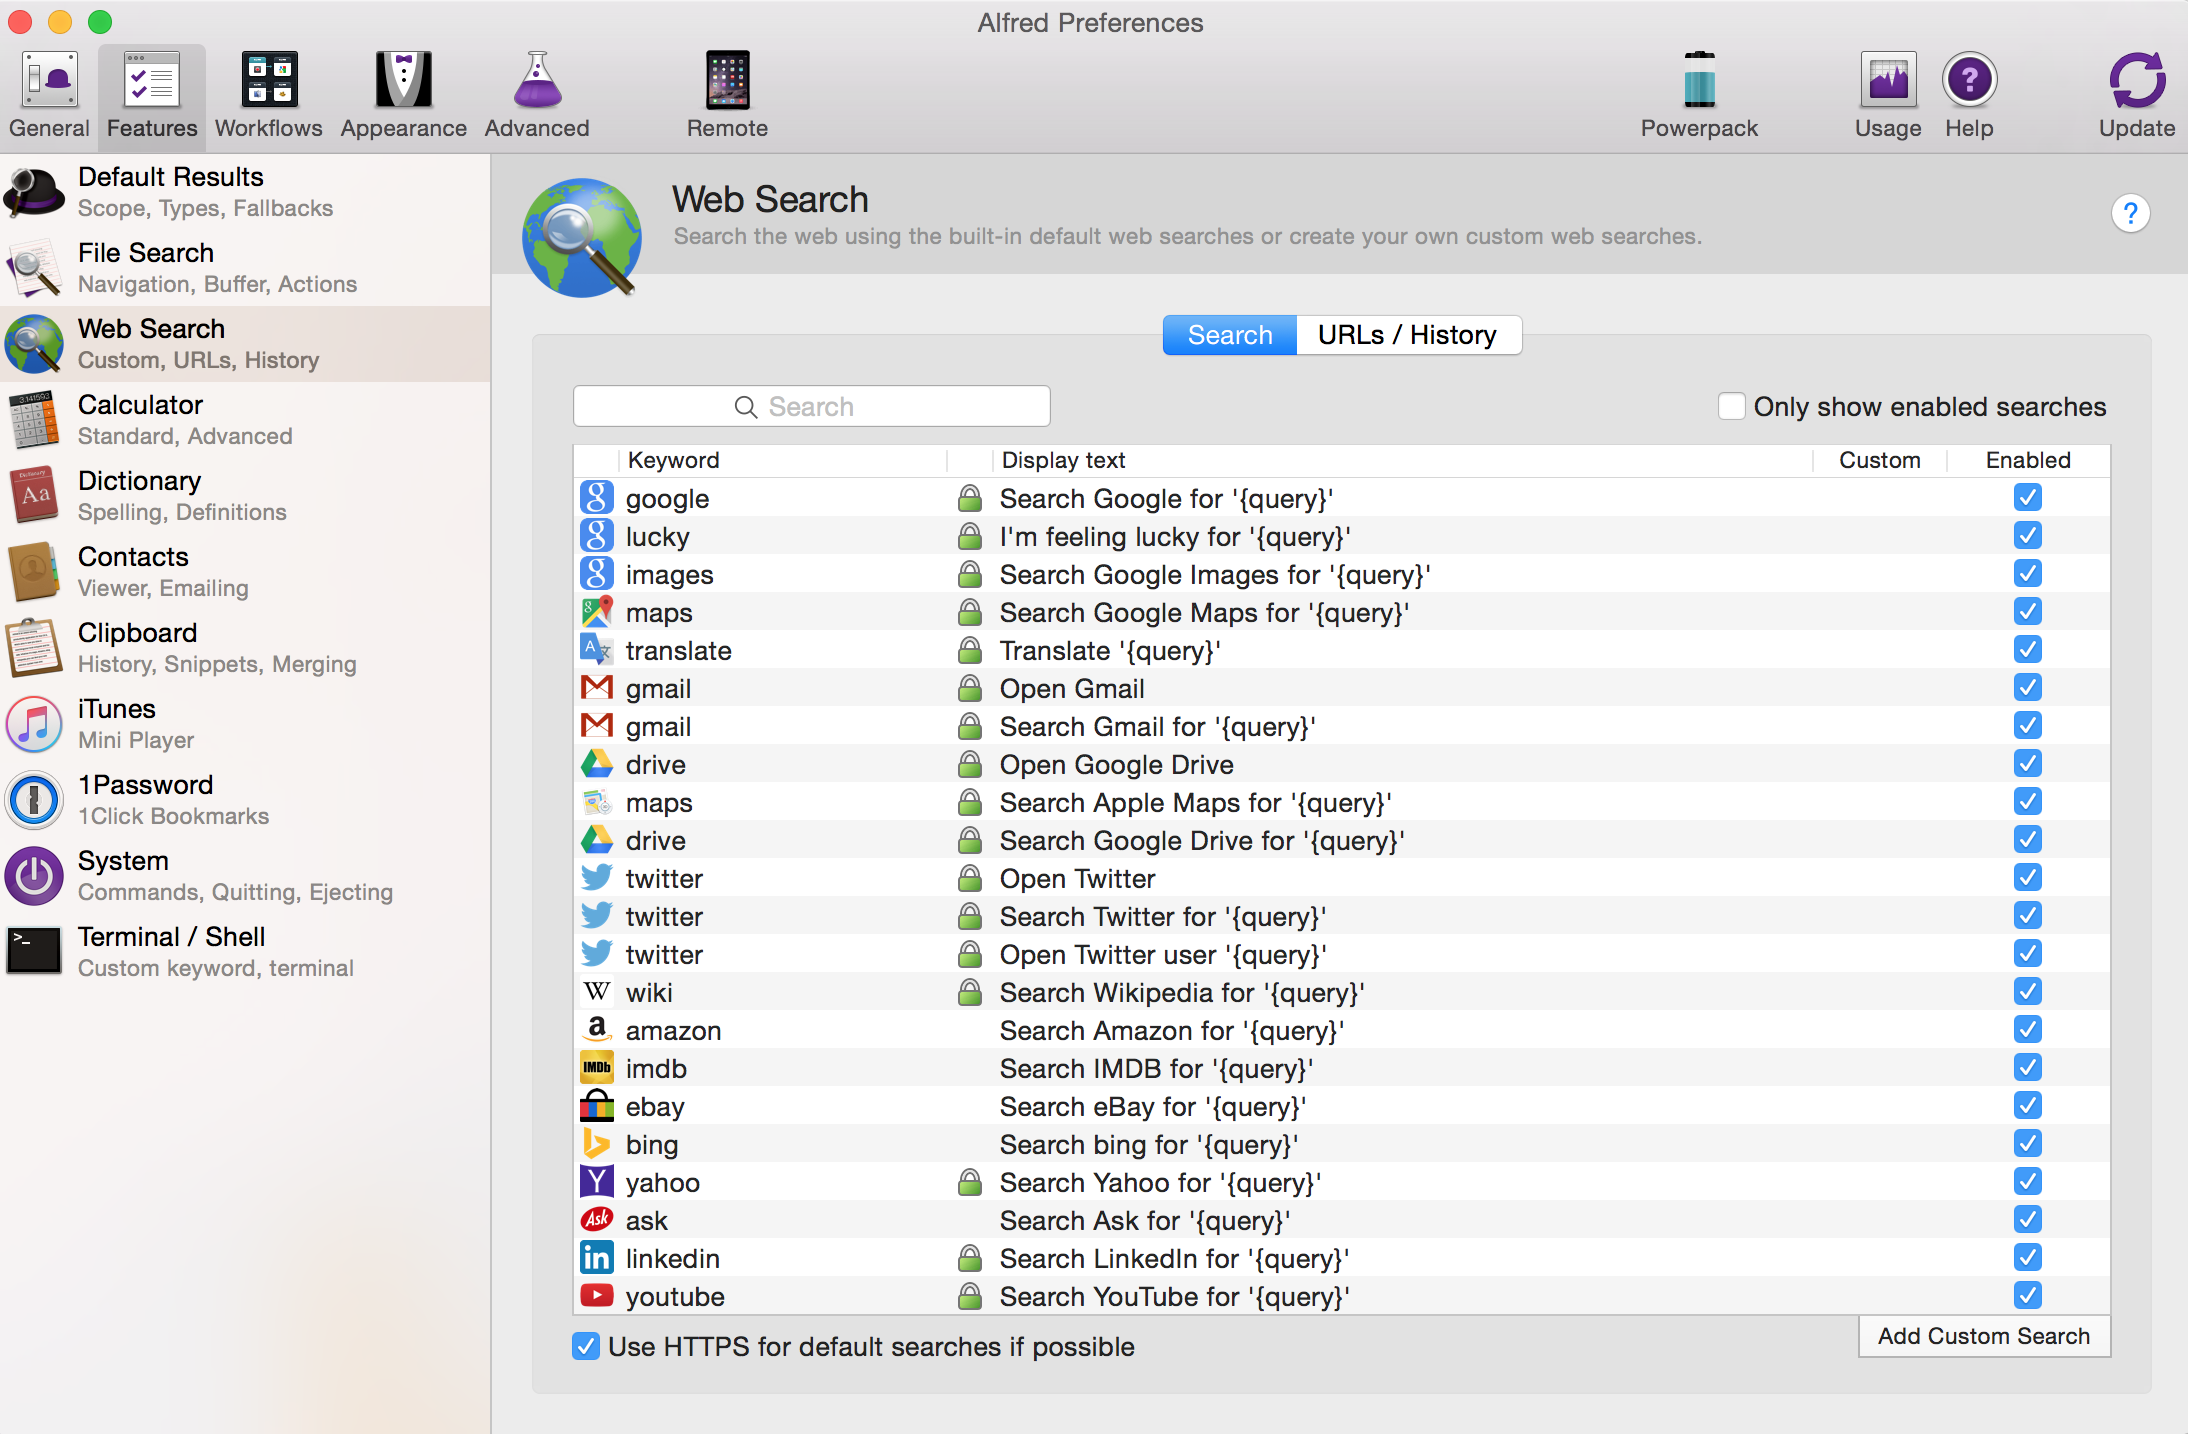Enable Only show enabled searches
The height and width of the screenshot is (1434, 2188).
click(x=1732, y=406)
